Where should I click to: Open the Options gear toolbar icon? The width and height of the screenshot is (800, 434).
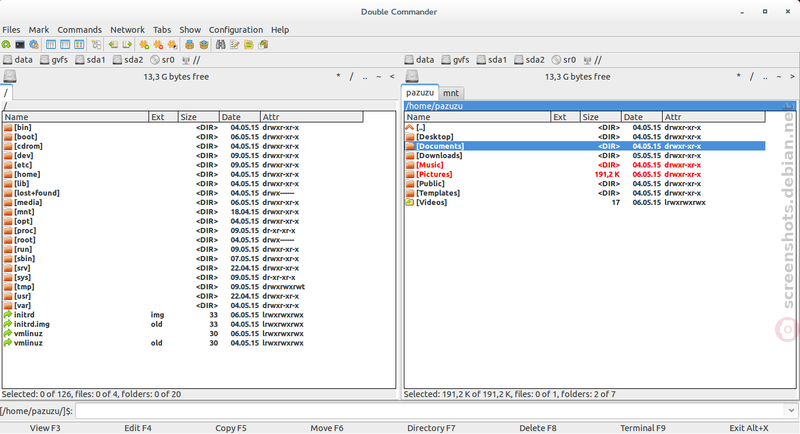[34, 45]
